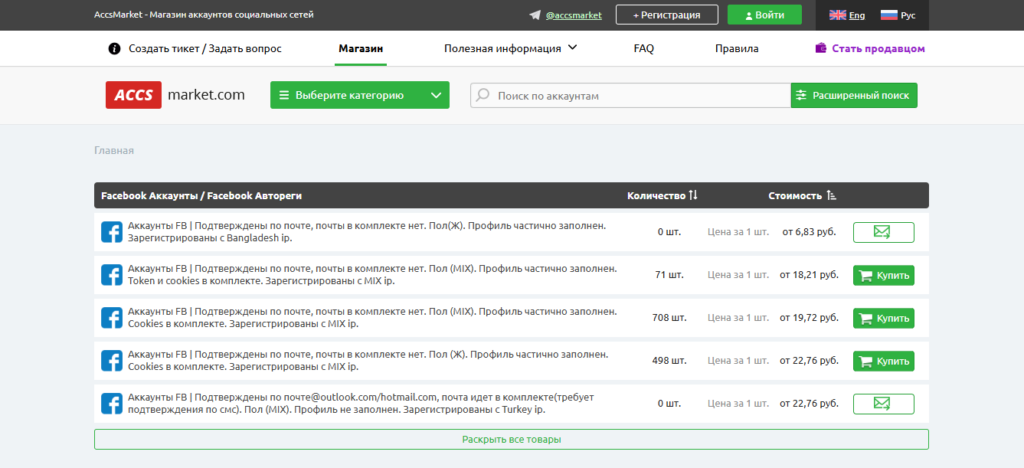Screen dimensions: 1024x468
Task: Click the Регистрация button
Action: point(667,15)
